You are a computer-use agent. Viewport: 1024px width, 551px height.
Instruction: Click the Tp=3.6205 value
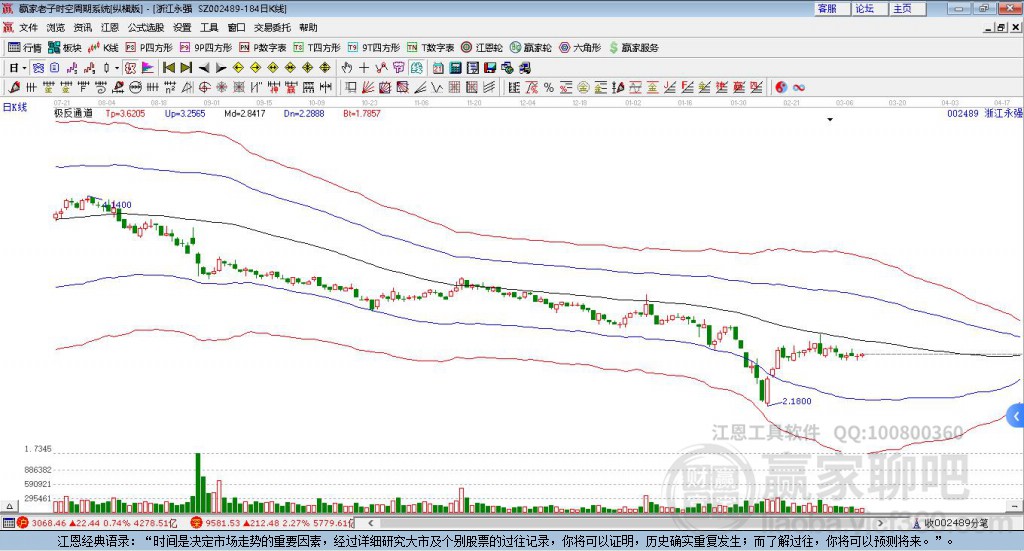tap(125, 114)
